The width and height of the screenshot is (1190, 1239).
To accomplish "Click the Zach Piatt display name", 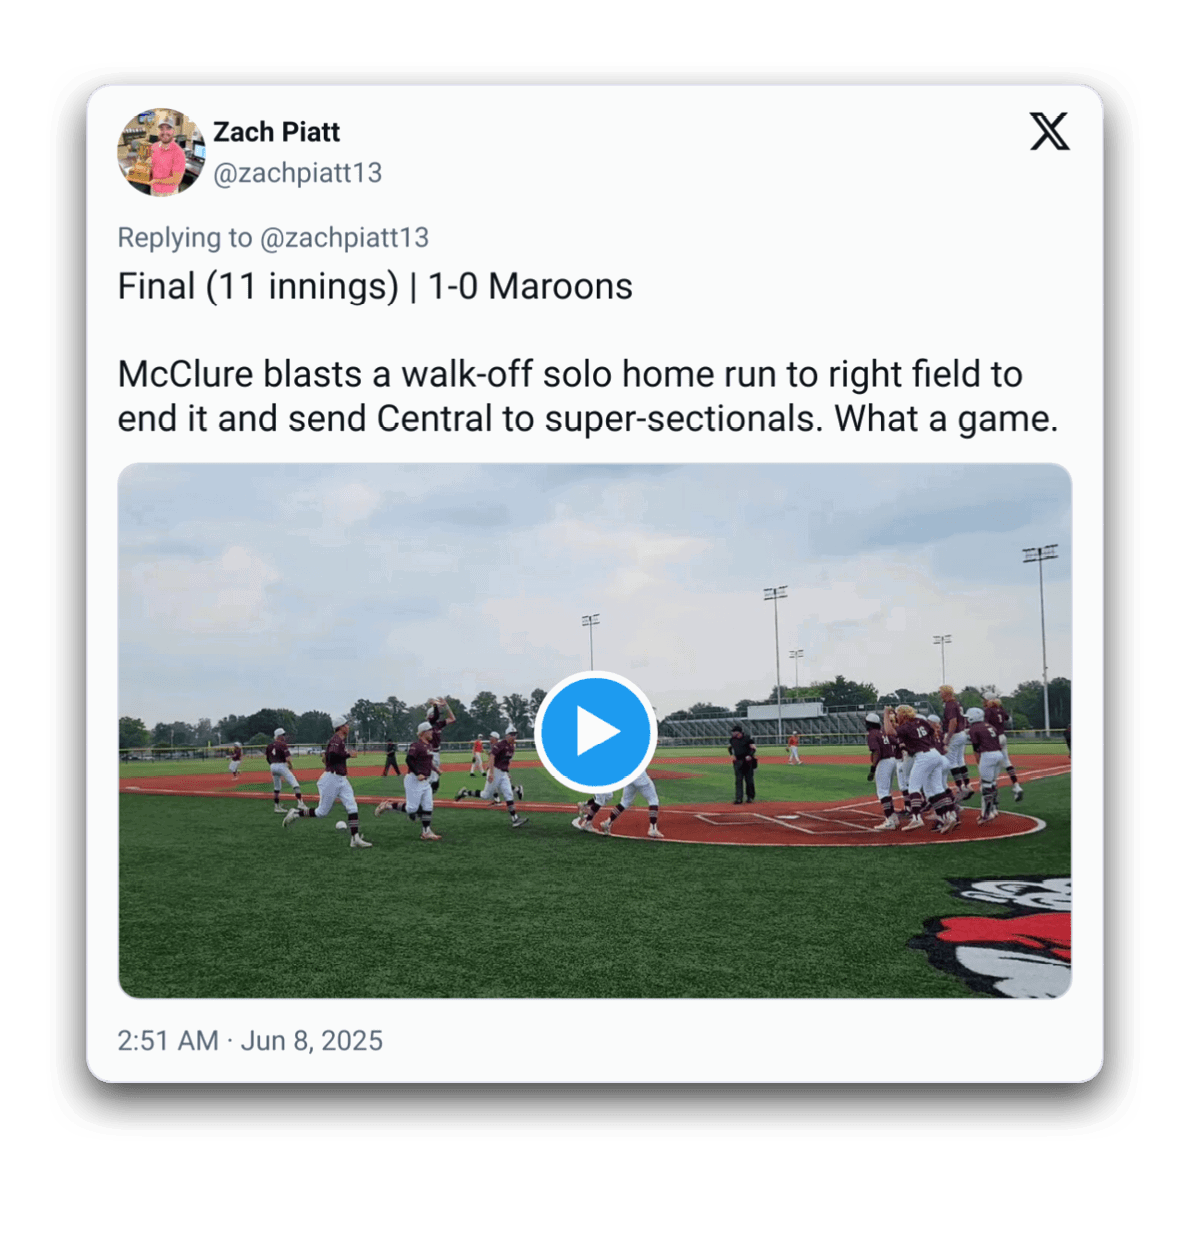I will 276,132.
